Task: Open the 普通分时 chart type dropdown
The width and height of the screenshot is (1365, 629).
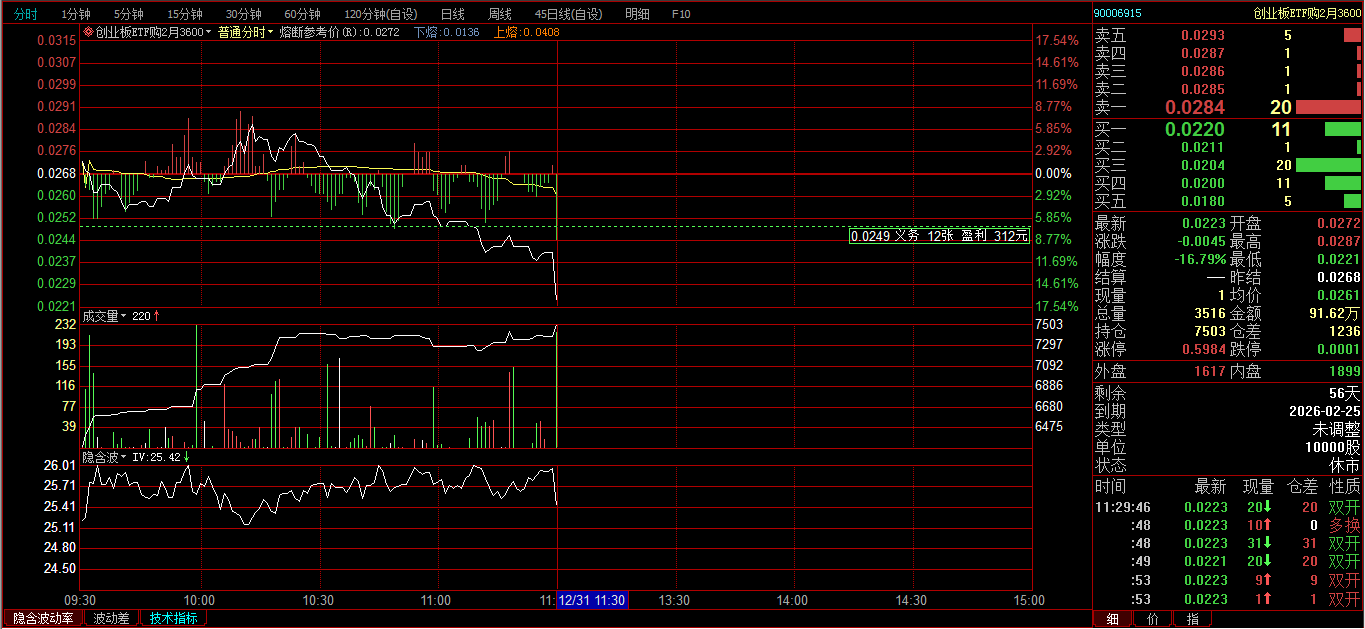Action: pyautogui.click(x=245, y=32)
